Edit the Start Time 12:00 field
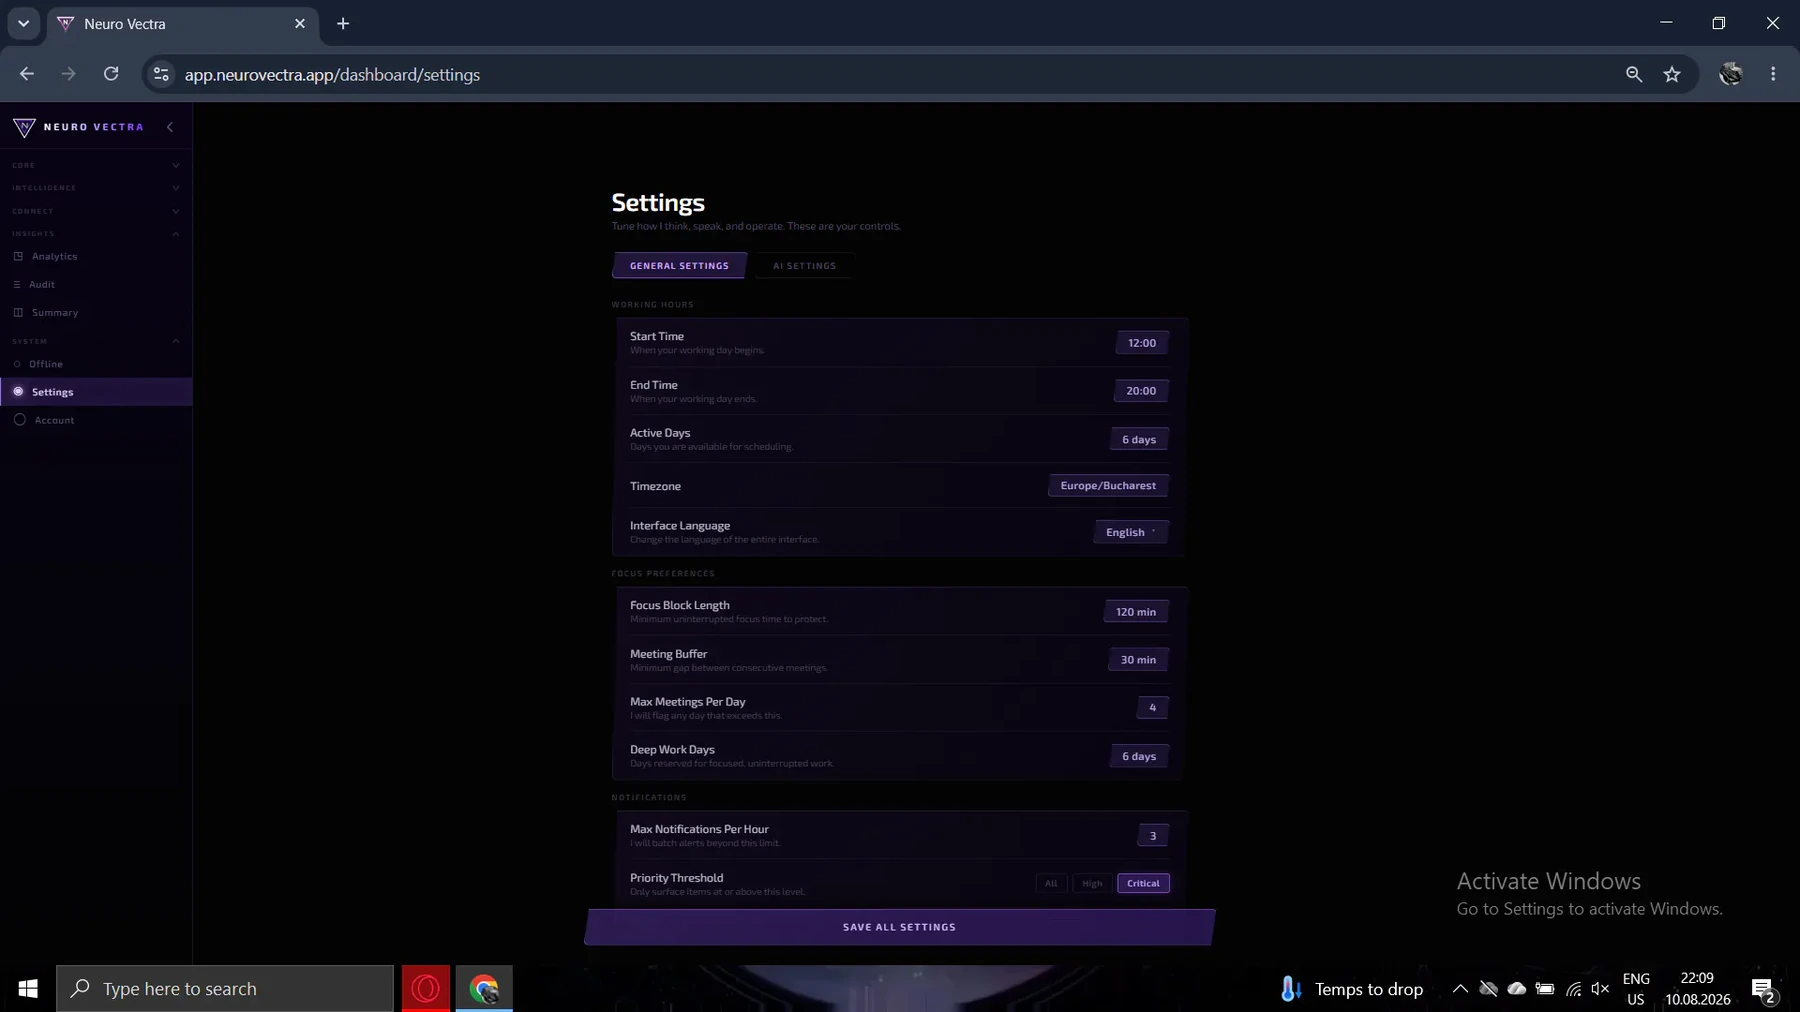The image size is (1800, 1012). click(x=1142, y=343)
